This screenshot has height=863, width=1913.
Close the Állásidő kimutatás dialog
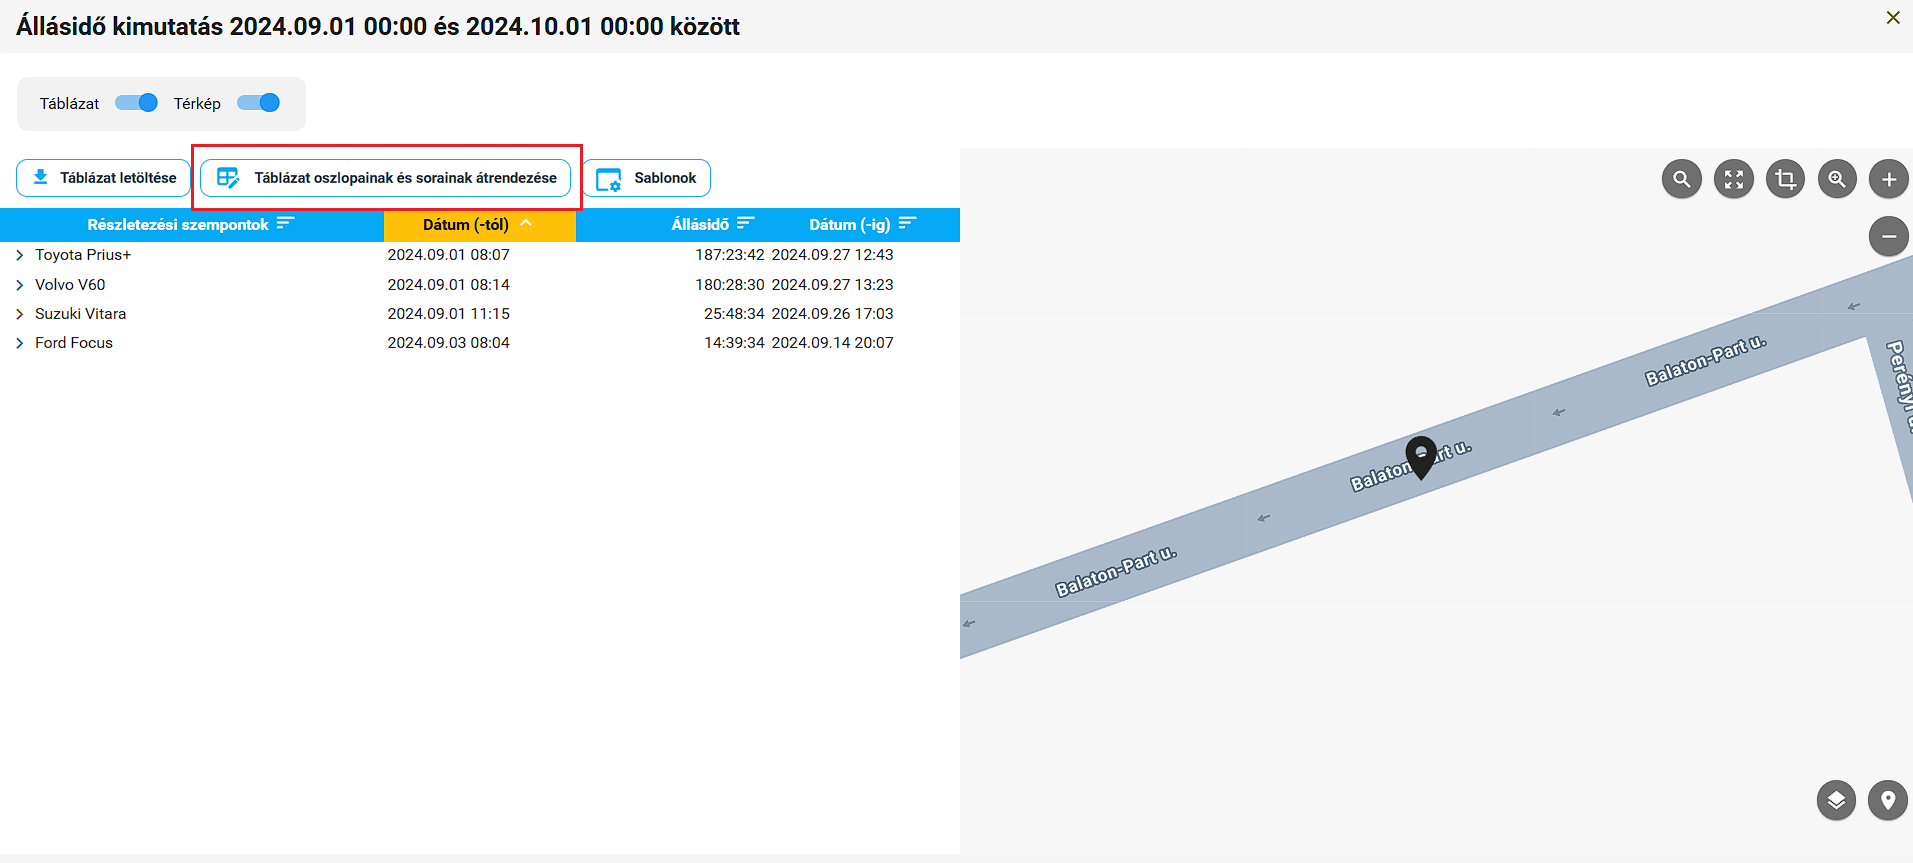tap(1892, 18)
